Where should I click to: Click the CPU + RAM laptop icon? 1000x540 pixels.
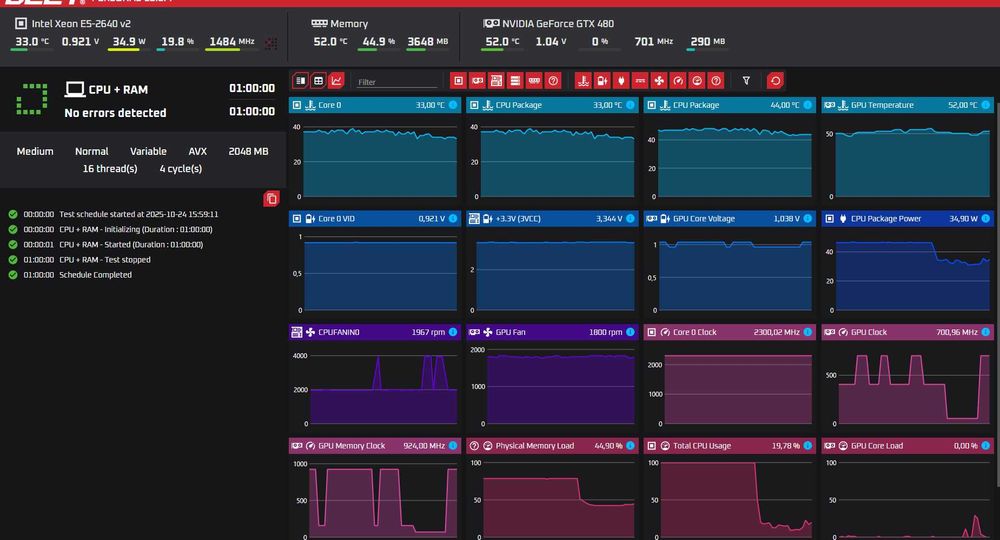75,89
